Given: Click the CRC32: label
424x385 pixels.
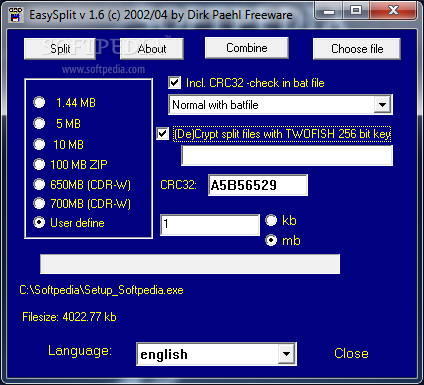Looking at the screenshot, I should 178,185.
